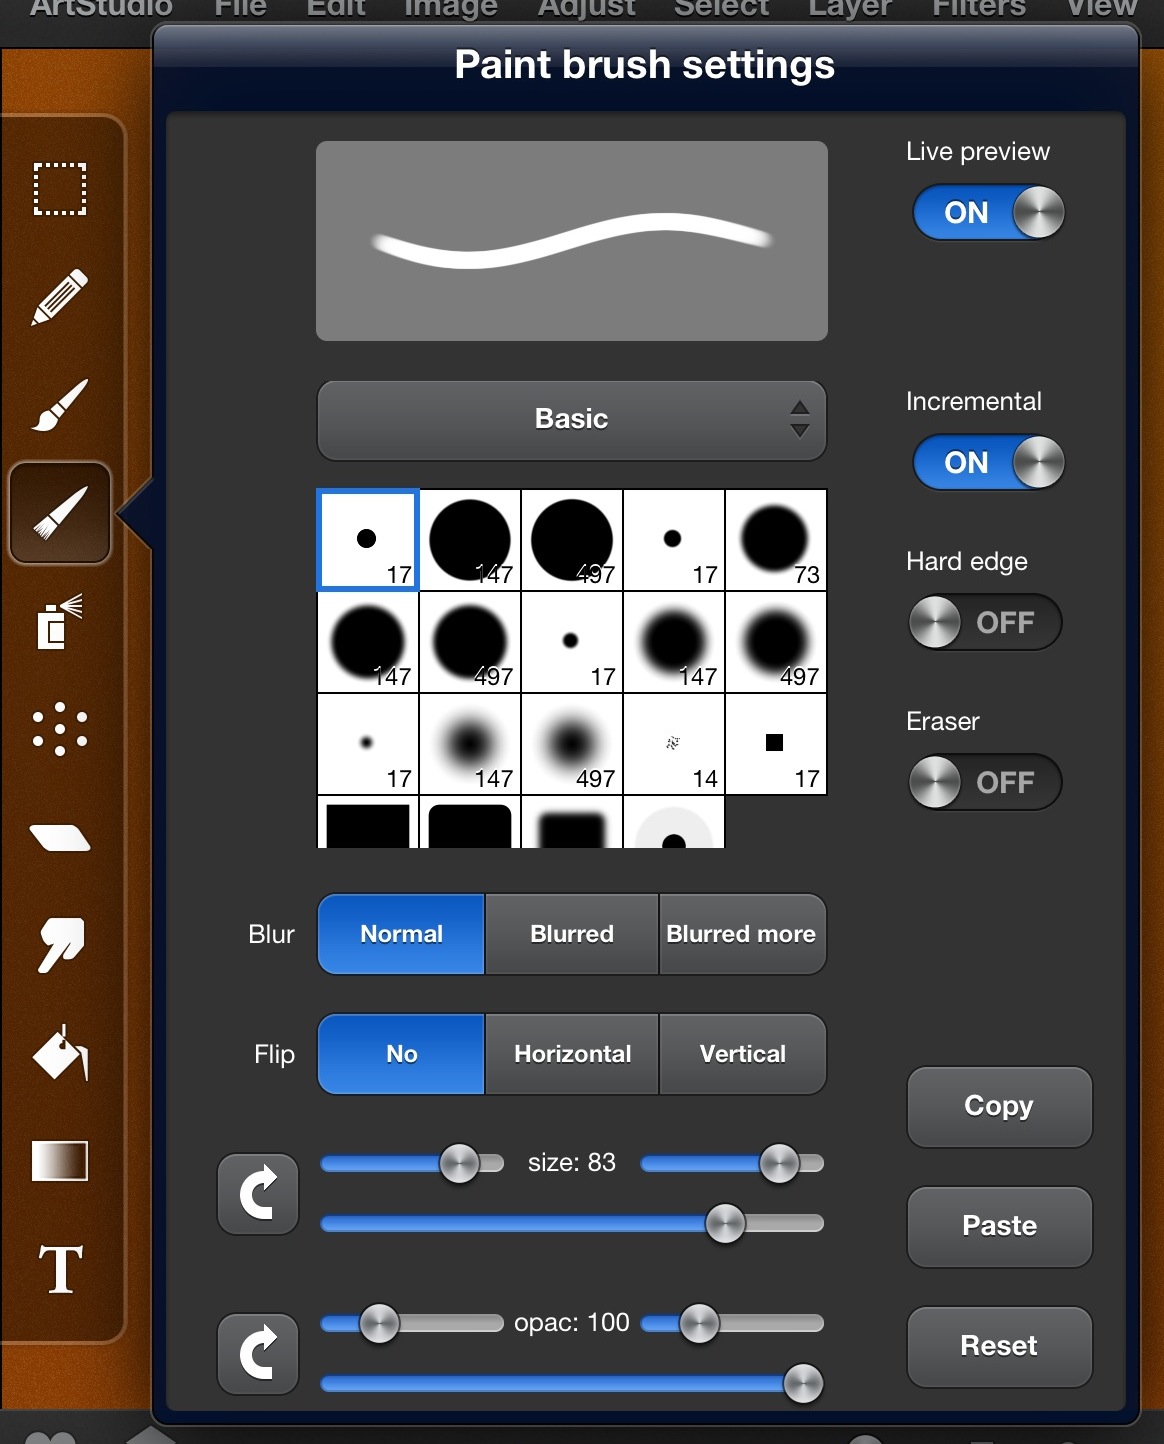Enable the Hard edge switch
Screen dimensions: 1164x1444
click(985, 622)
